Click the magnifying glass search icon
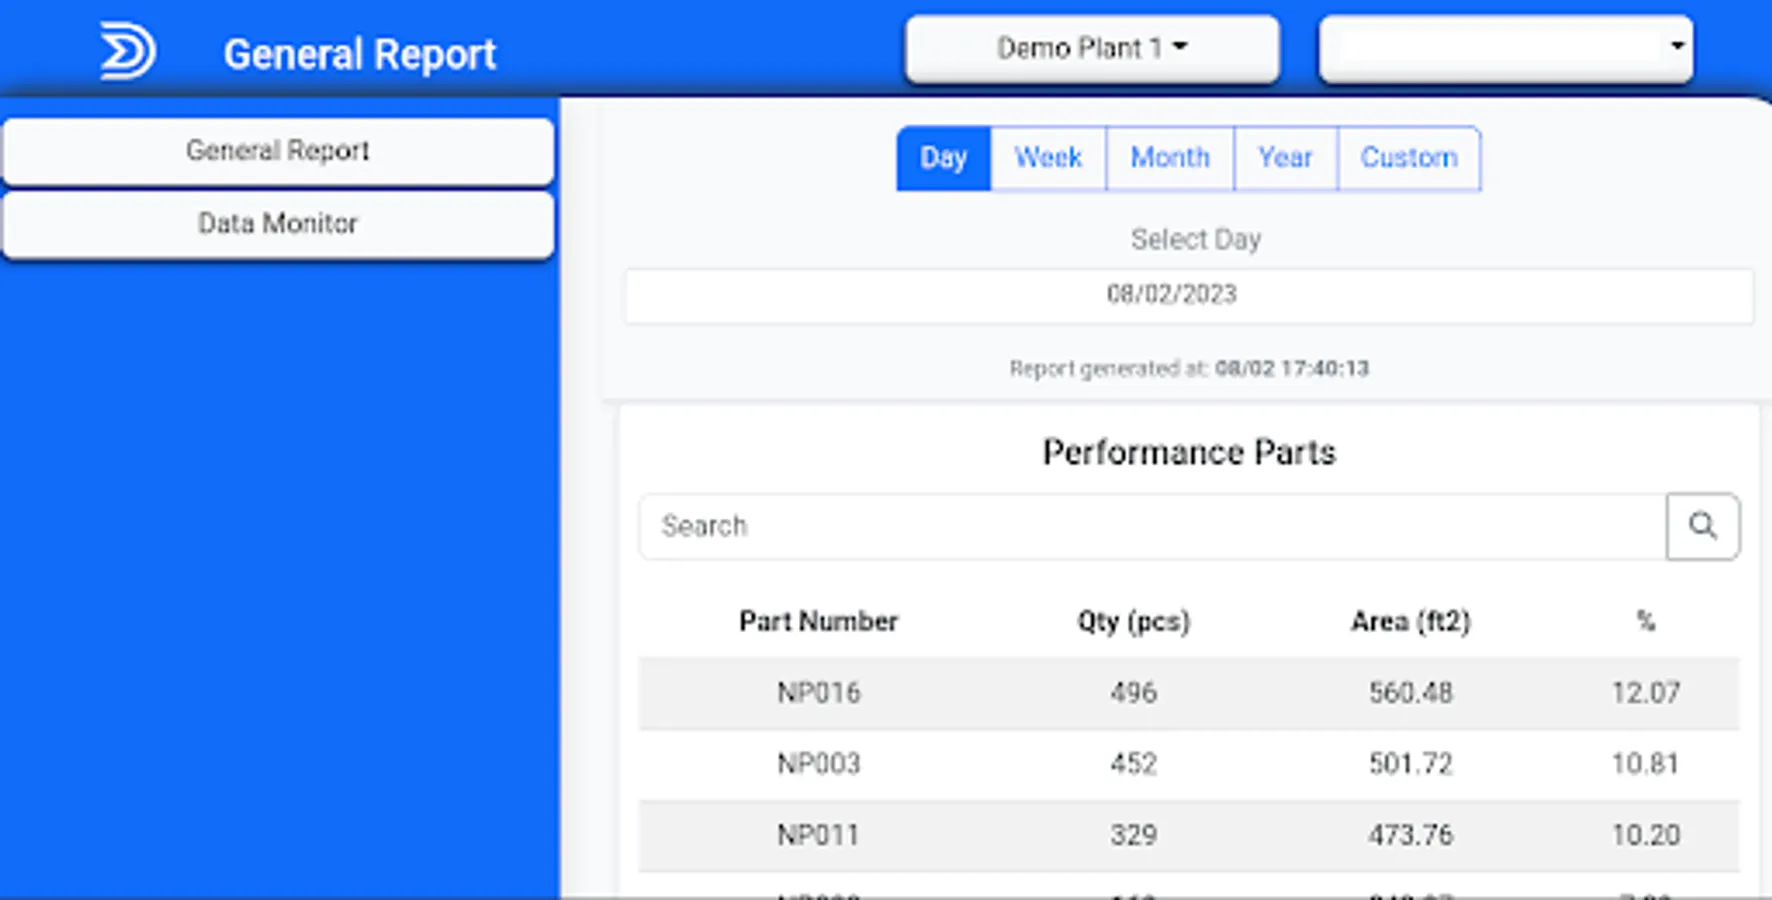 (x=1702, y=526)
